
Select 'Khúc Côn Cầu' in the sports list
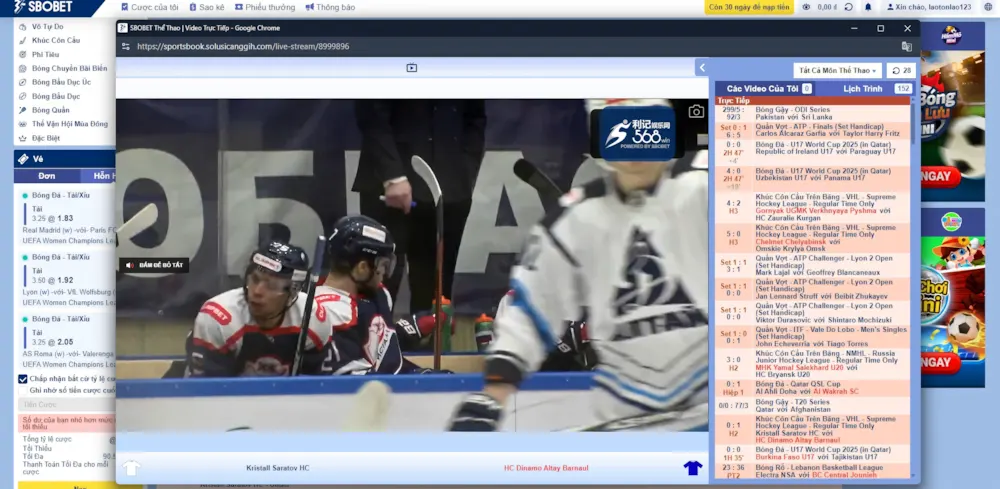[x=54, y=40]
